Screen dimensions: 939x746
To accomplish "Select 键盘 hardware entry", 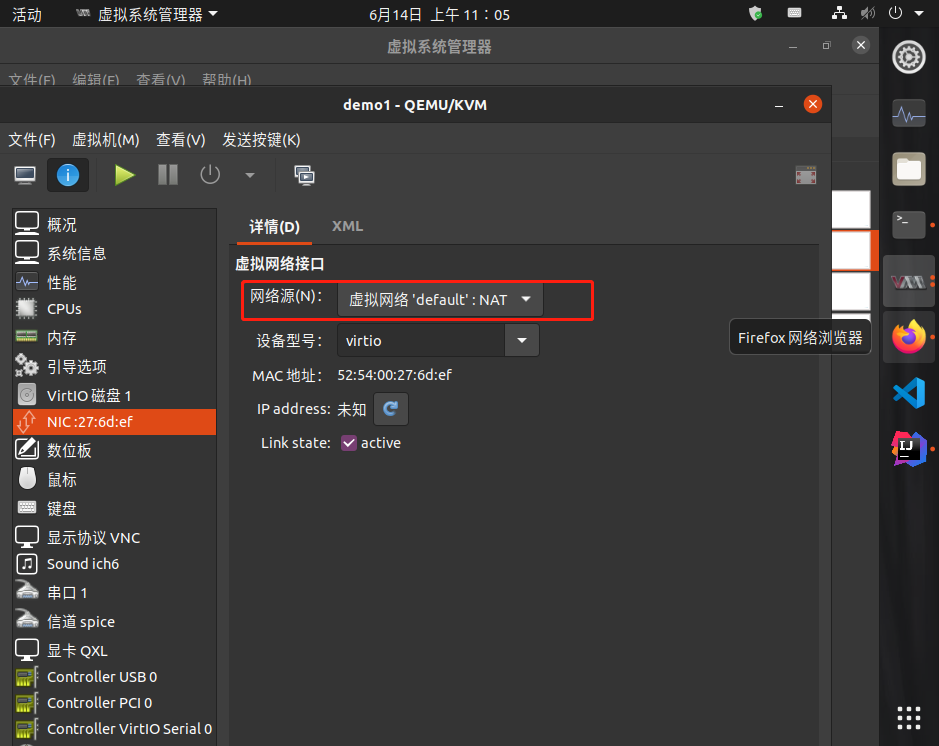I will tap(114, 508).
